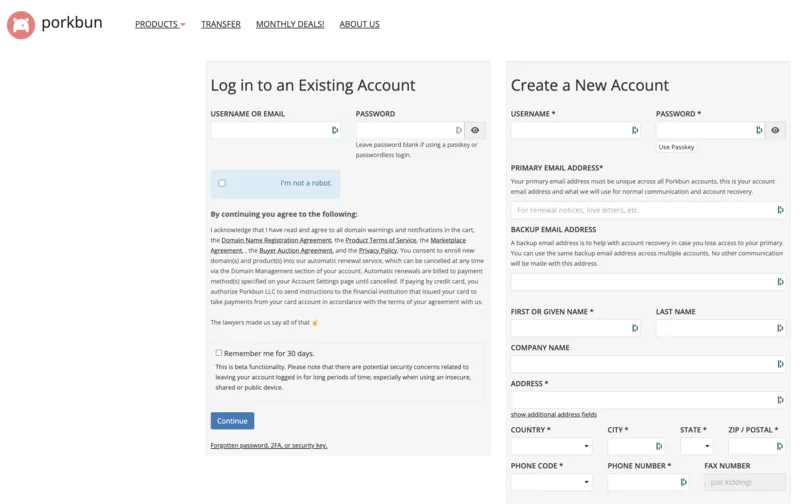The height and width of the screenshot is (504, 800).
Task: Click autofill icon in address field
Action: point(780,400)
